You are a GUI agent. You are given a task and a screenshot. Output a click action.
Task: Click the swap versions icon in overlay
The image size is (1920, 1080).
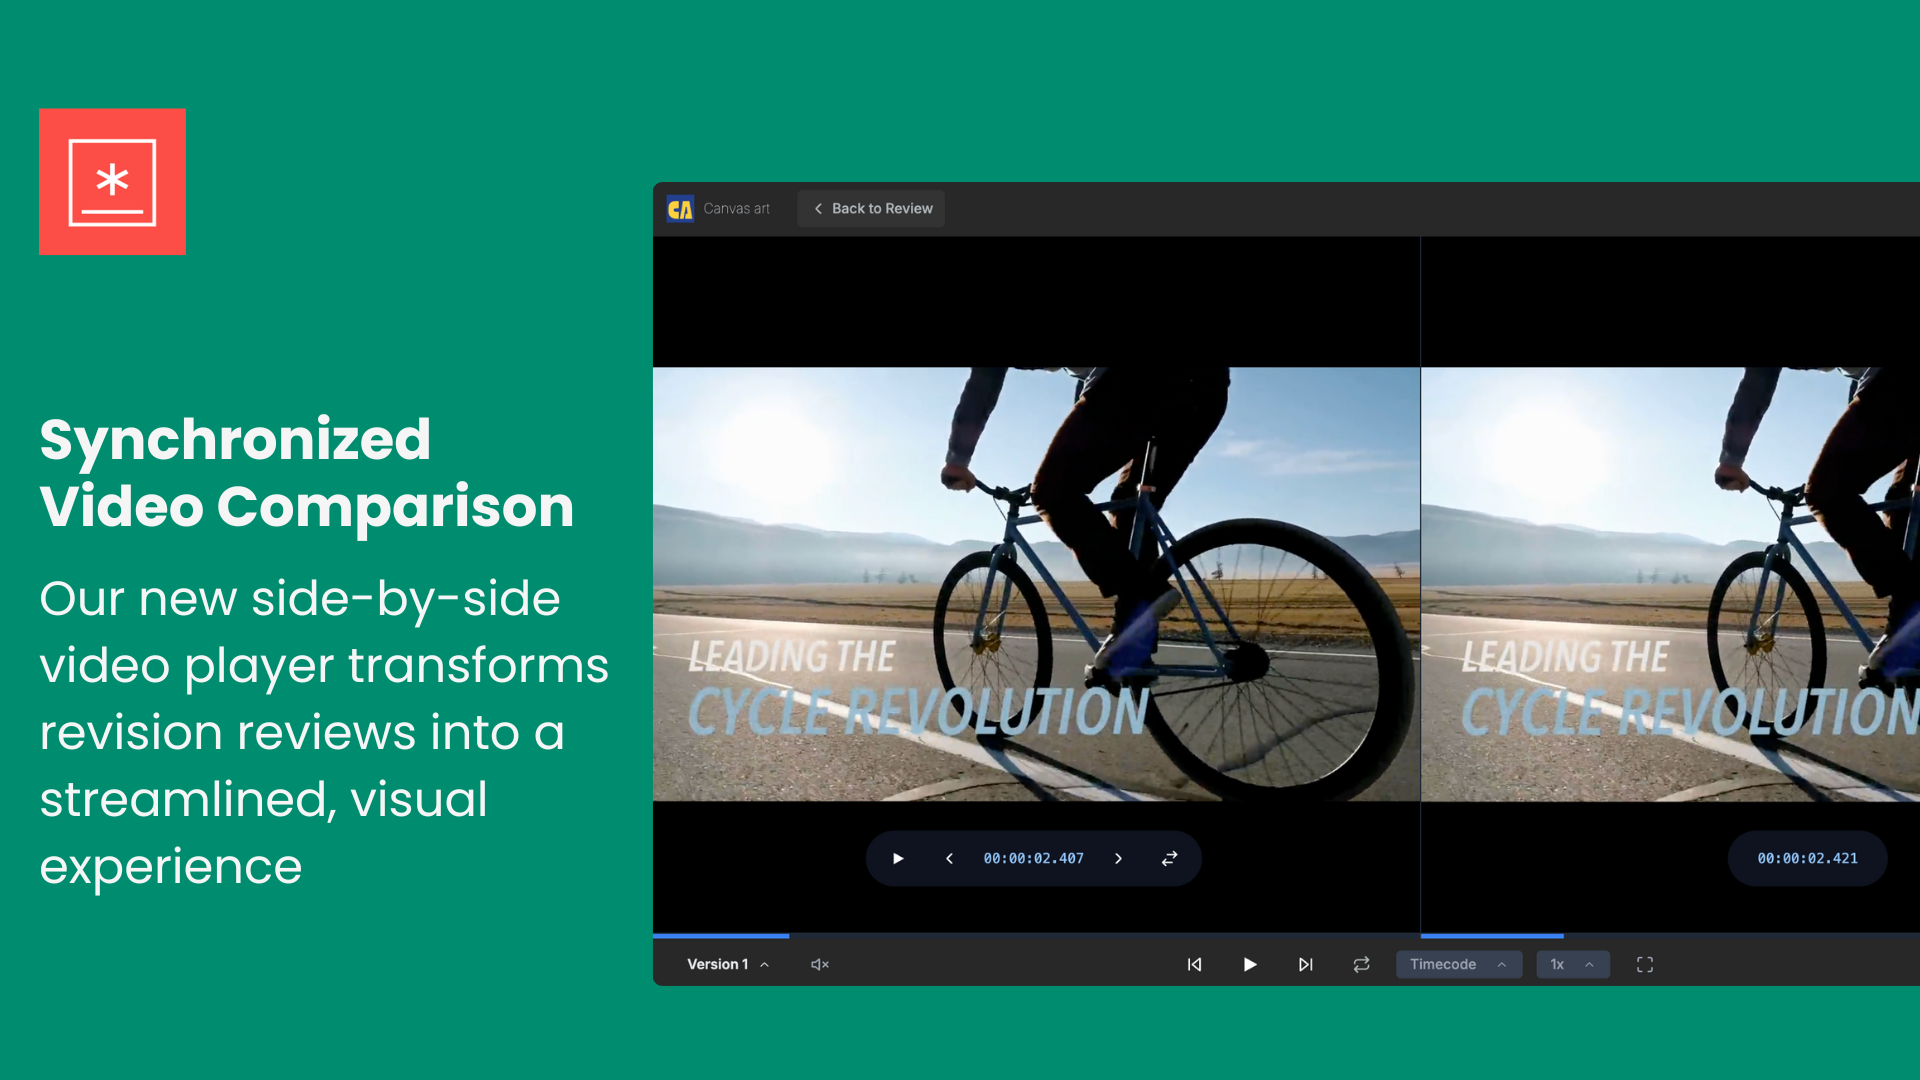[x=1169, y=859]
